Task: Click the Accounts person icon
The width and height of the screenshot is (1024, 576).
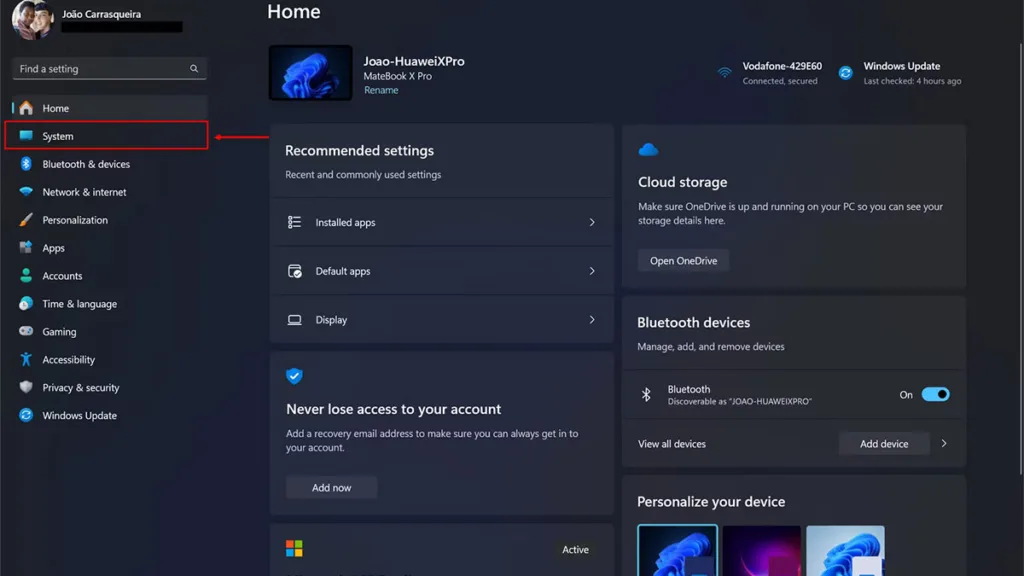Action: (26, 276)
